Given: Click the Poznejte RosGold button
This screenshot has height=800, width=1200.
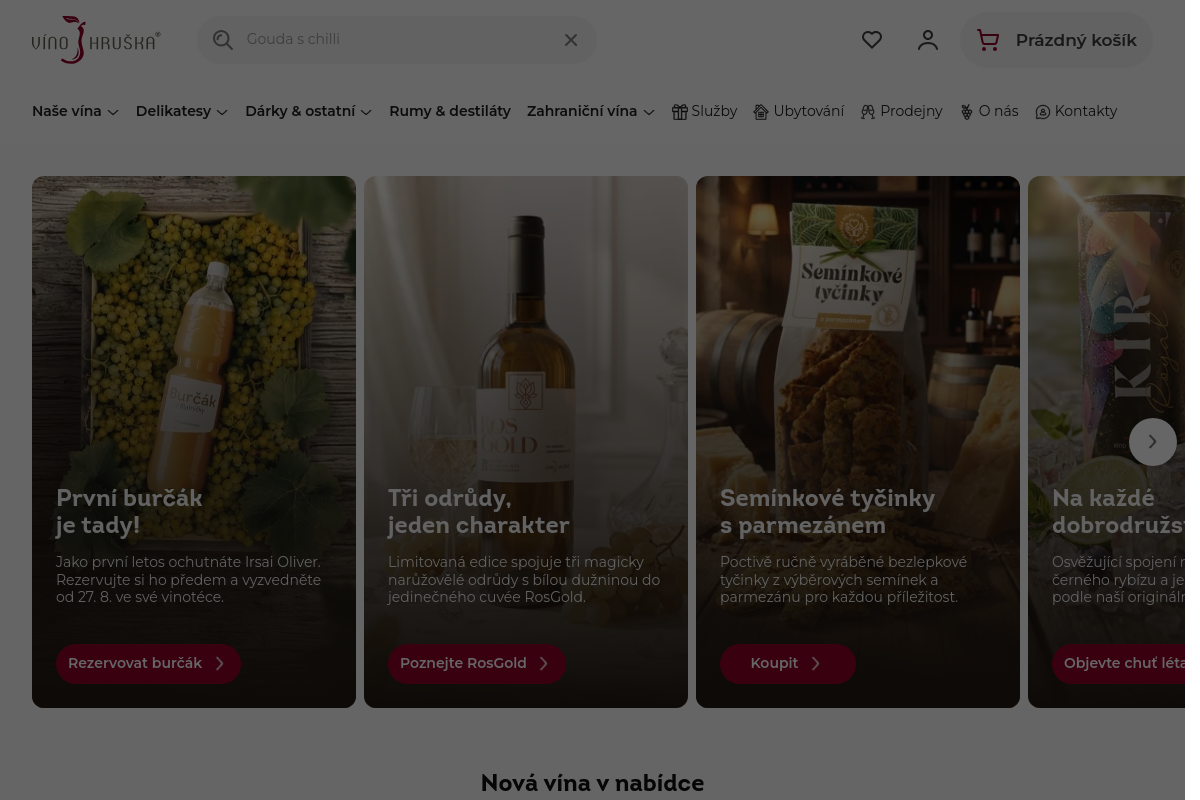Looking at the screenshot, I should (x=477, y=664).
